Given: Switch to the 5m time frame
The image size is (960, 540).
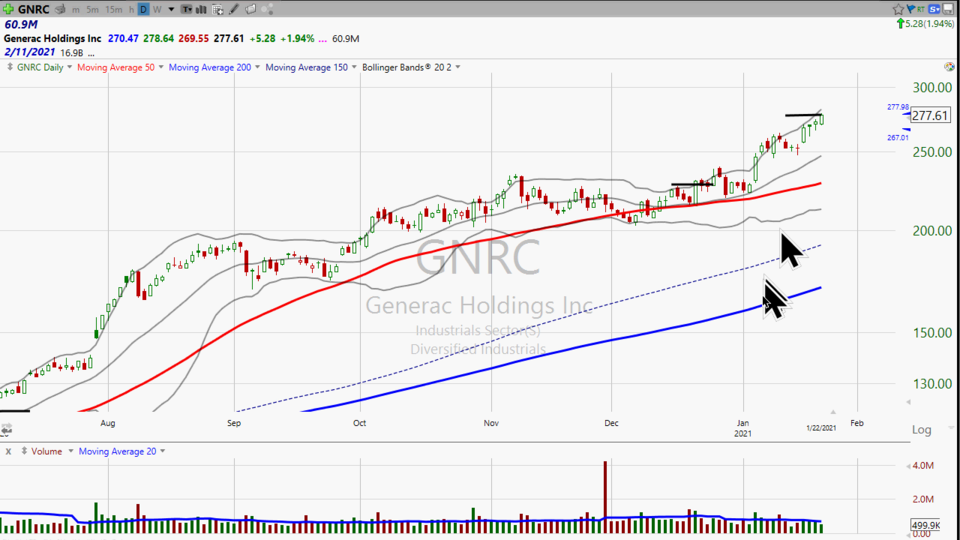Looking at the screenshot, I should coord(92,9).
